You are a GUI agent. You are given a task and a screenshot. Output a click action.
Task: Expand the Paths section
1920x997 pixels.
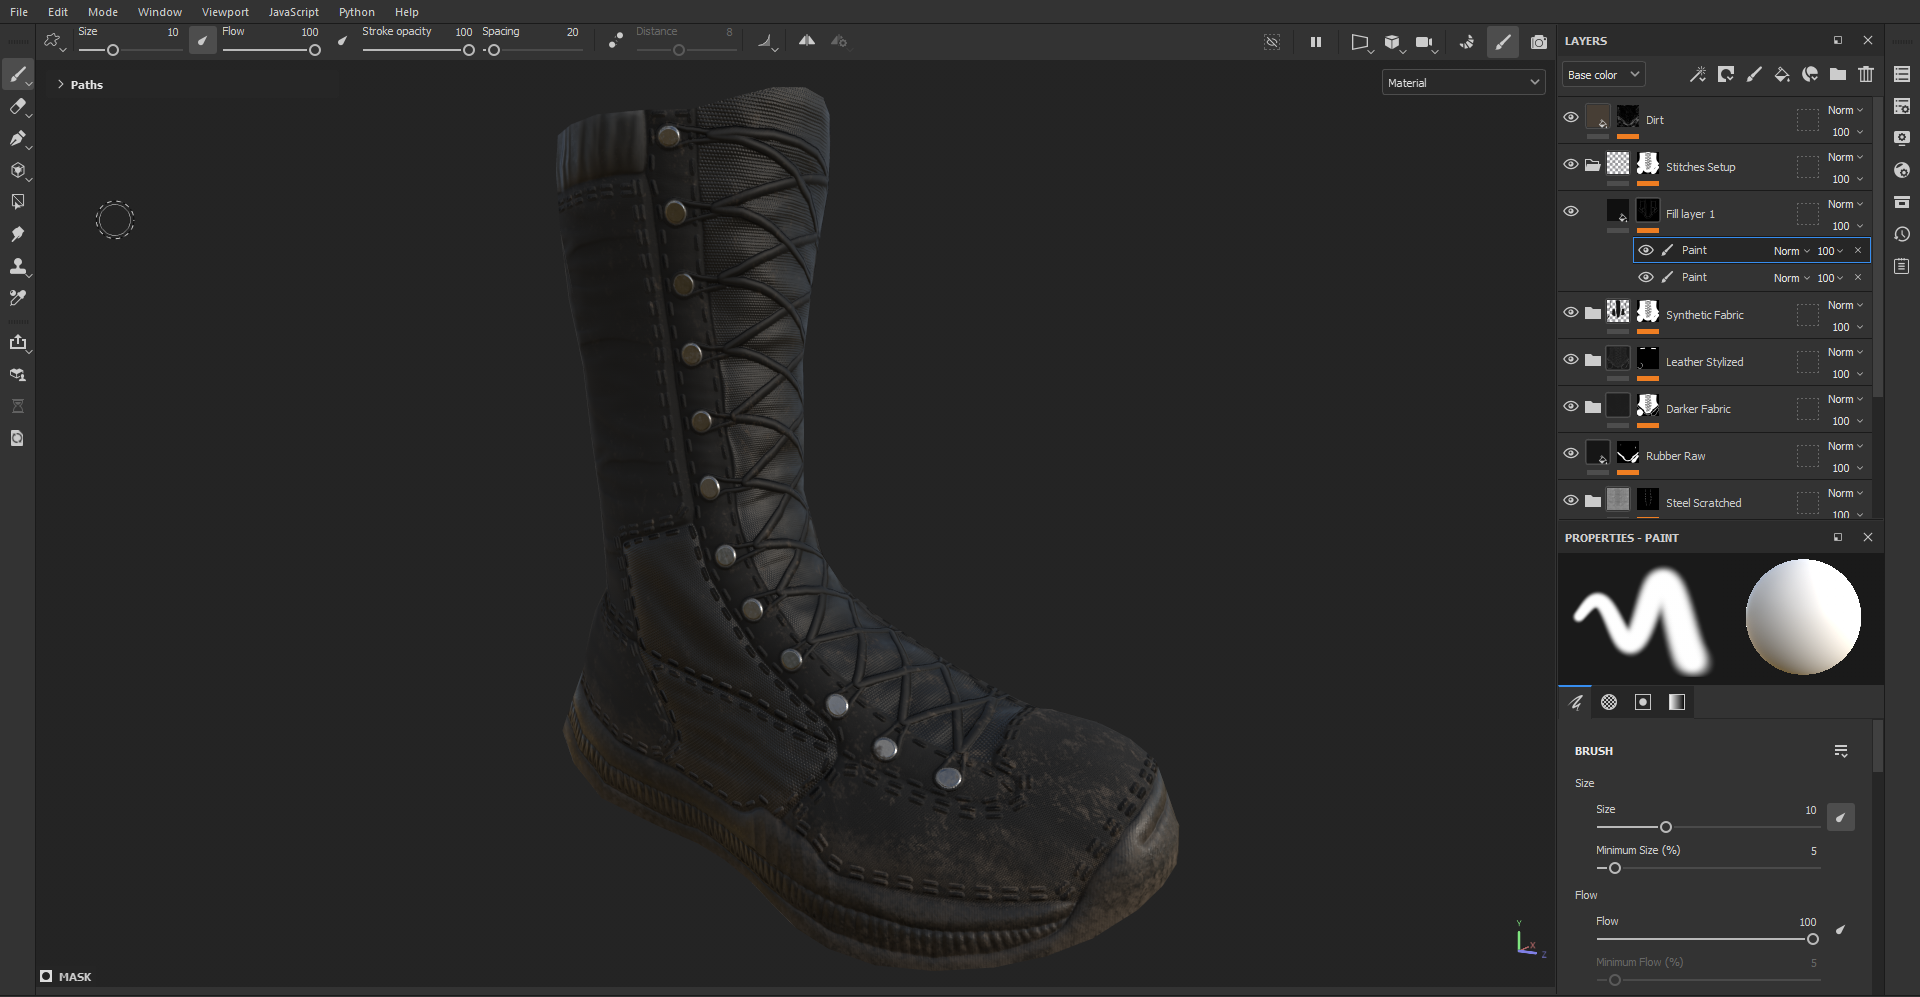pyautogui.click(x=61, y=85)
